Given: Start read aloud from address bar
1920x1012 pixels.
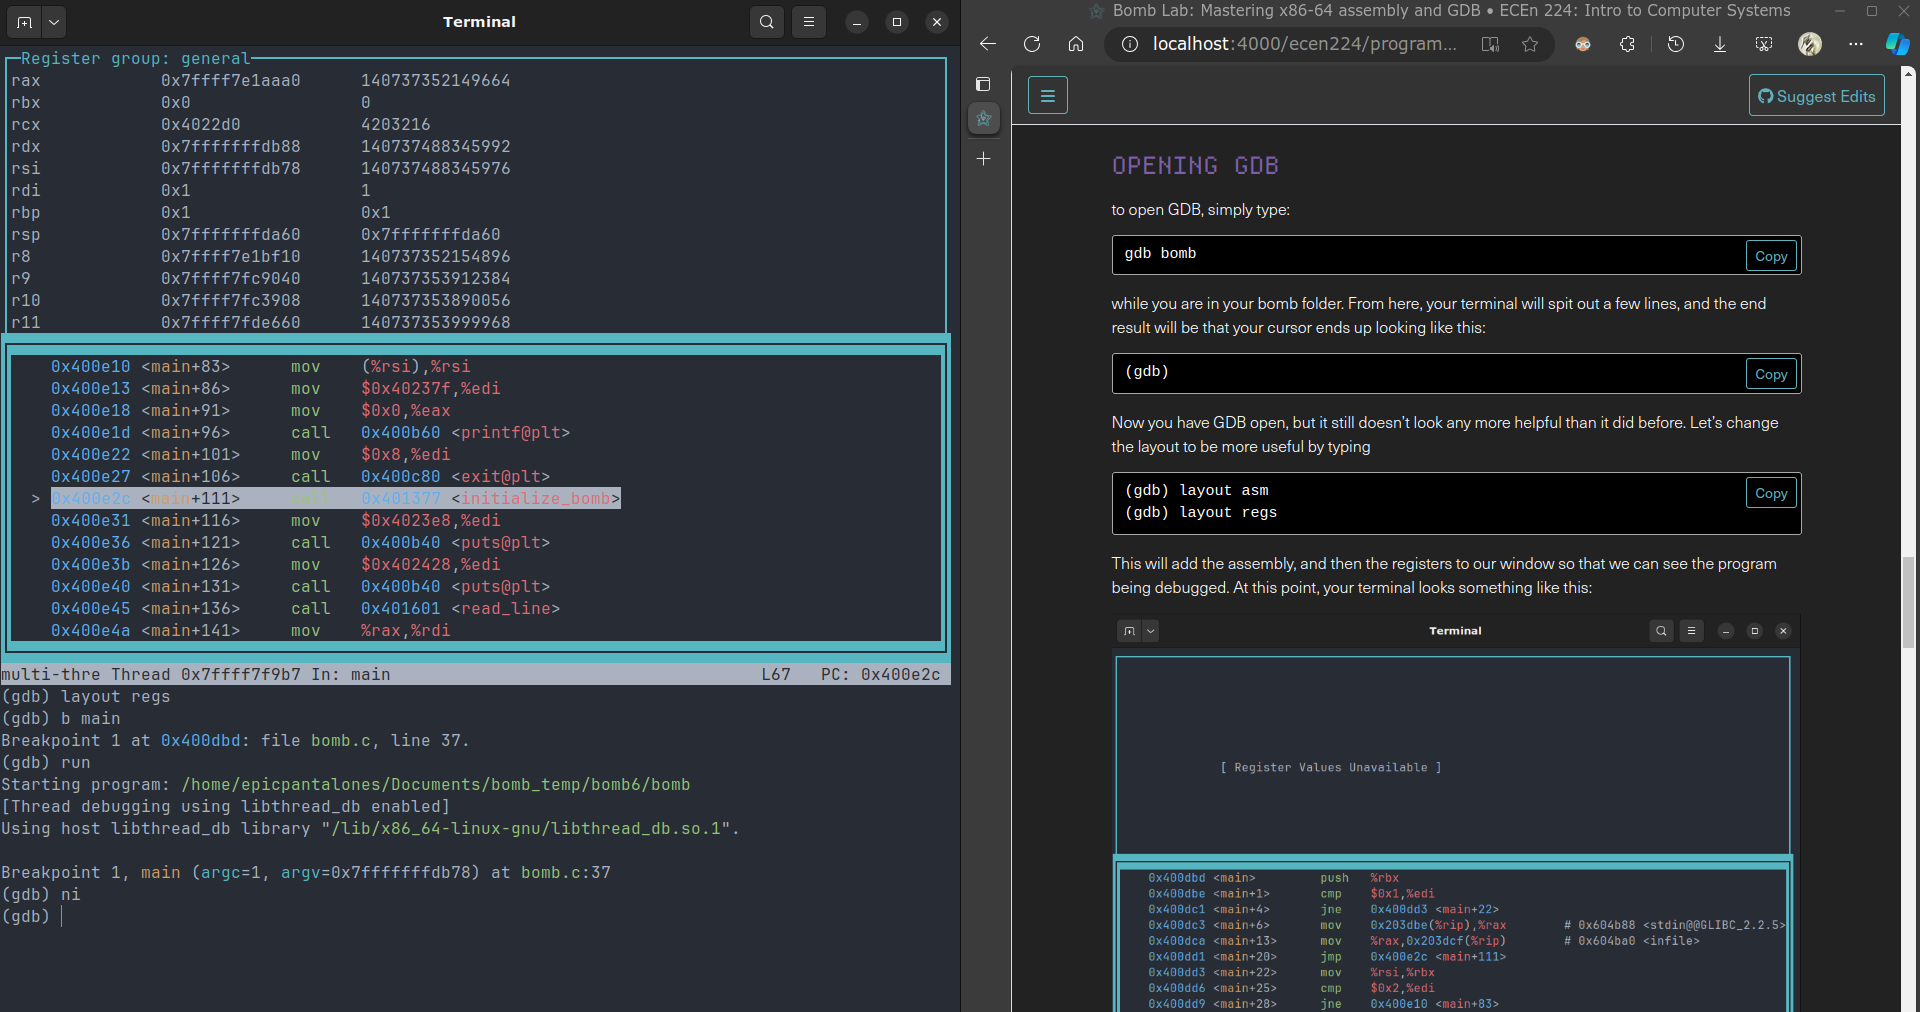Looking at the screenshot, I should tap(1490, 44).
